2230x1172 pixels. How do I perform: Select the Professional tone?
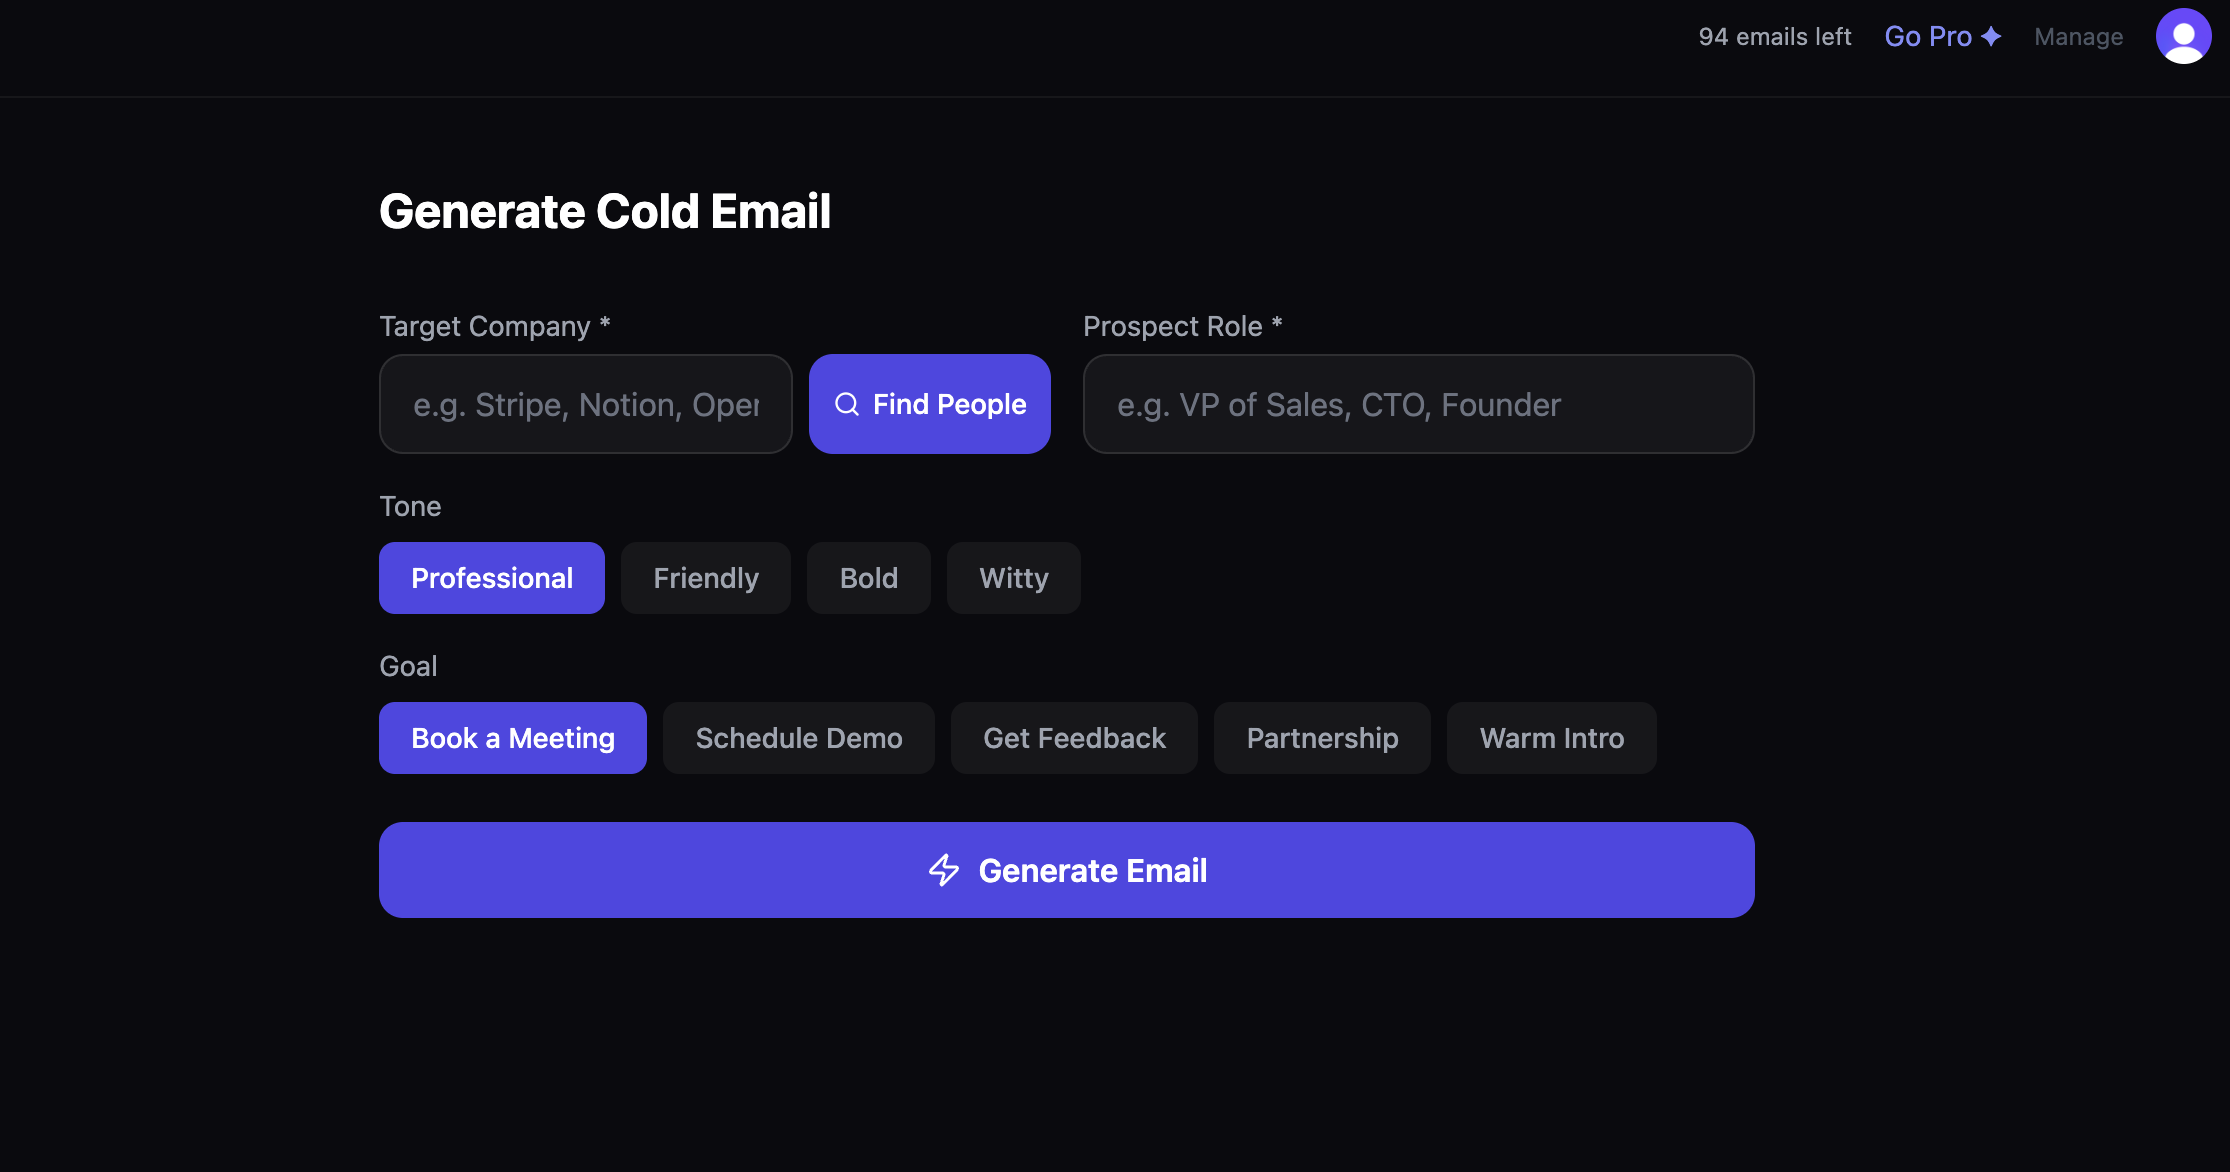point(491,577)
